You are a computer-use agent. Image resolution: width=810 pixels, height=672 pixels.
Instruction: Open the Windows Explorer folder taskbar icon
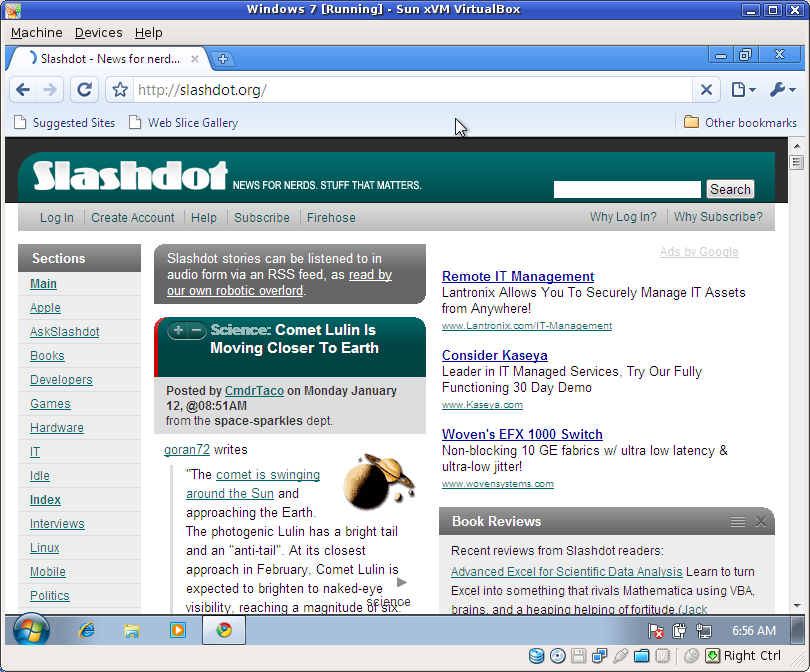point(132,630)
